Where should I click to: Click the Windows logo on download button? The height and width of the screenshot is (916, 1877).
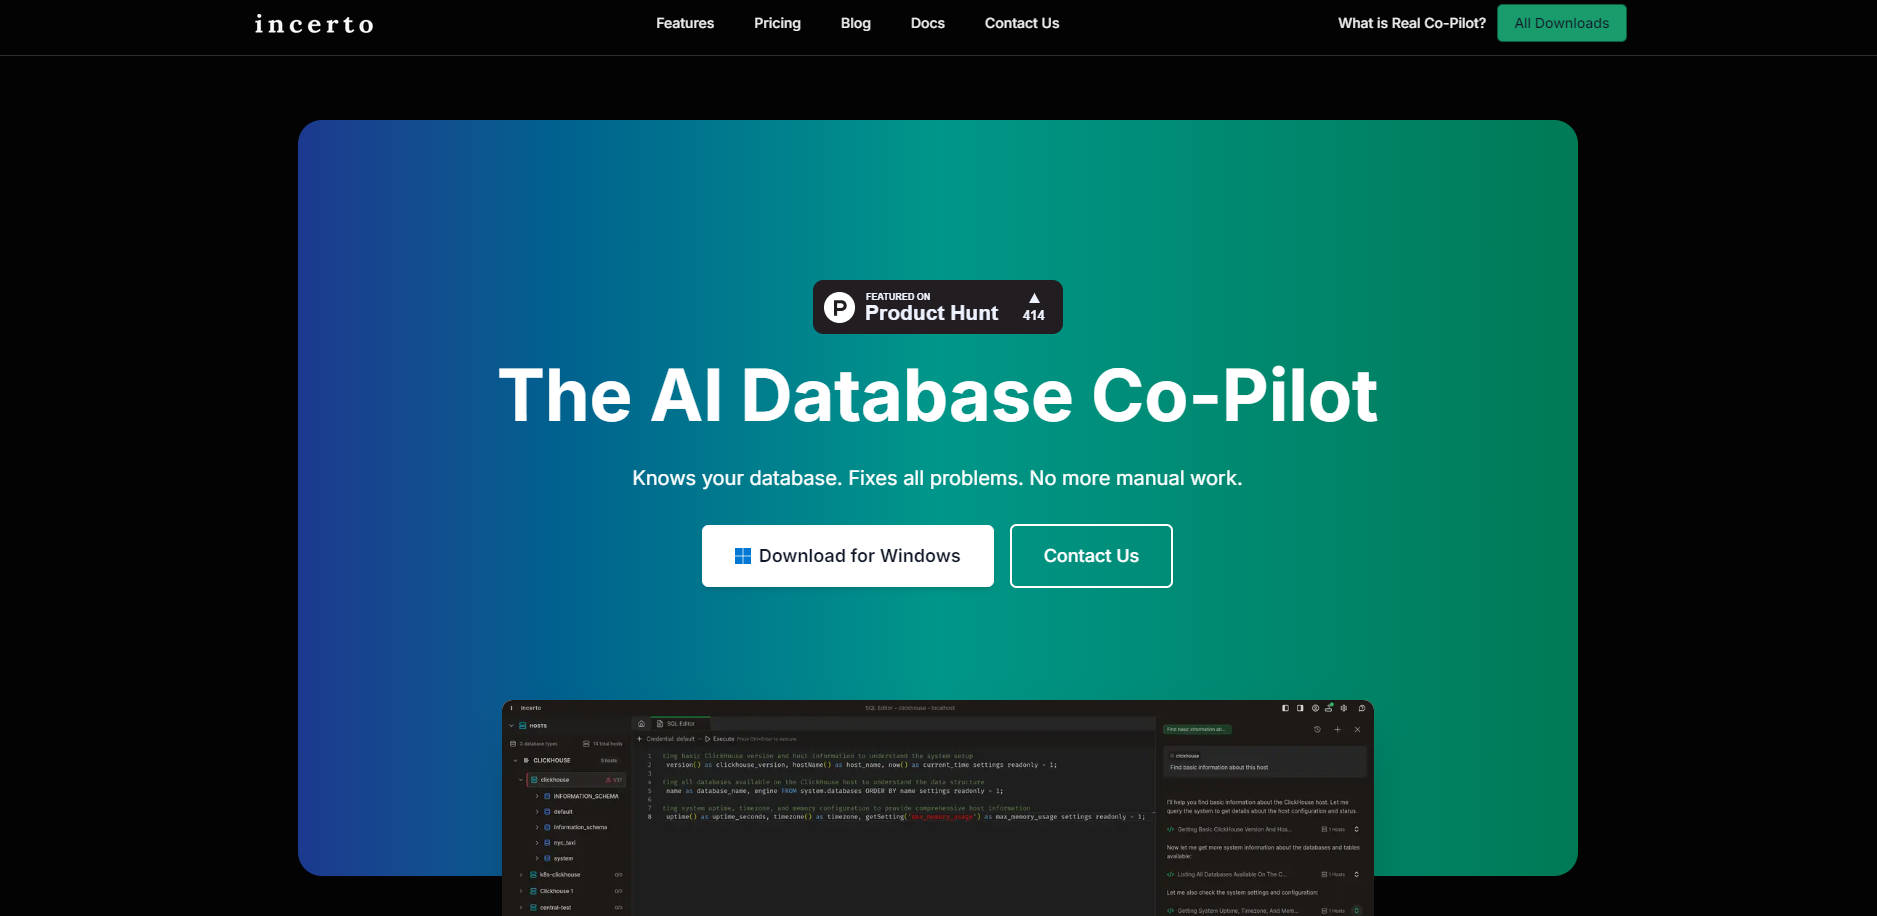(x=743, y=556)
